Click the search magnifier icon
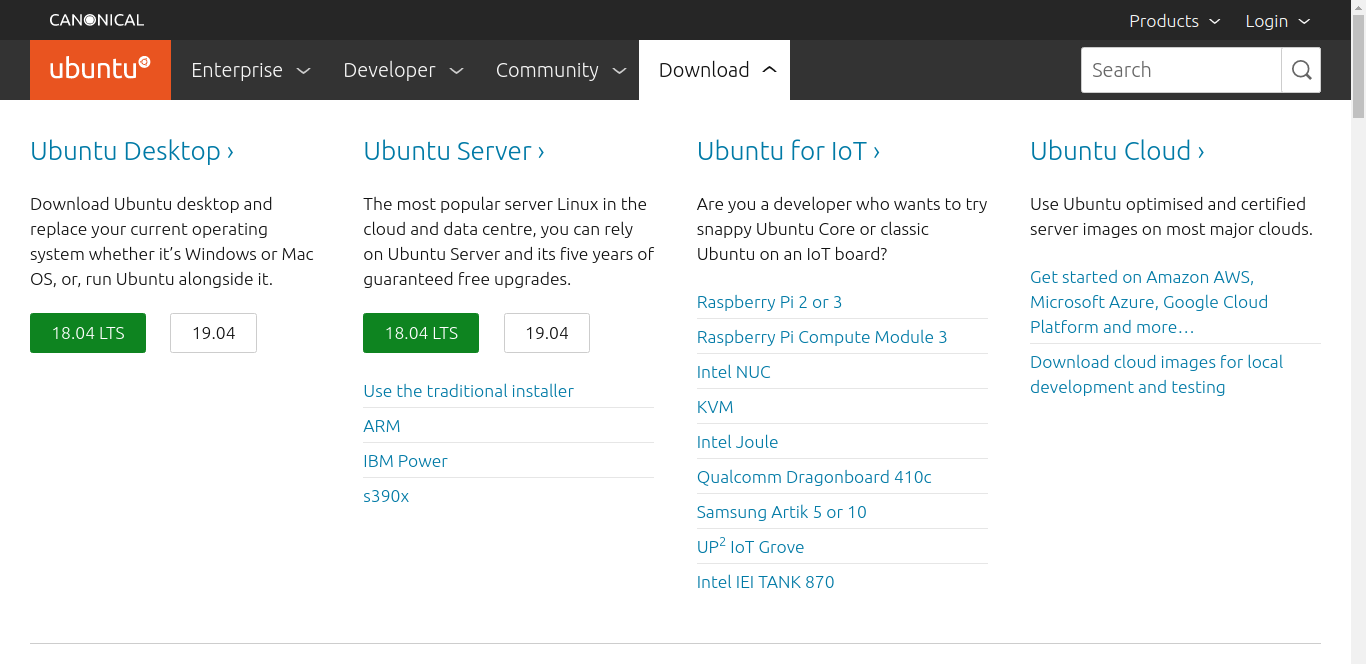The width and height of the screenshot is (1366, 664). click(1301, 70)
